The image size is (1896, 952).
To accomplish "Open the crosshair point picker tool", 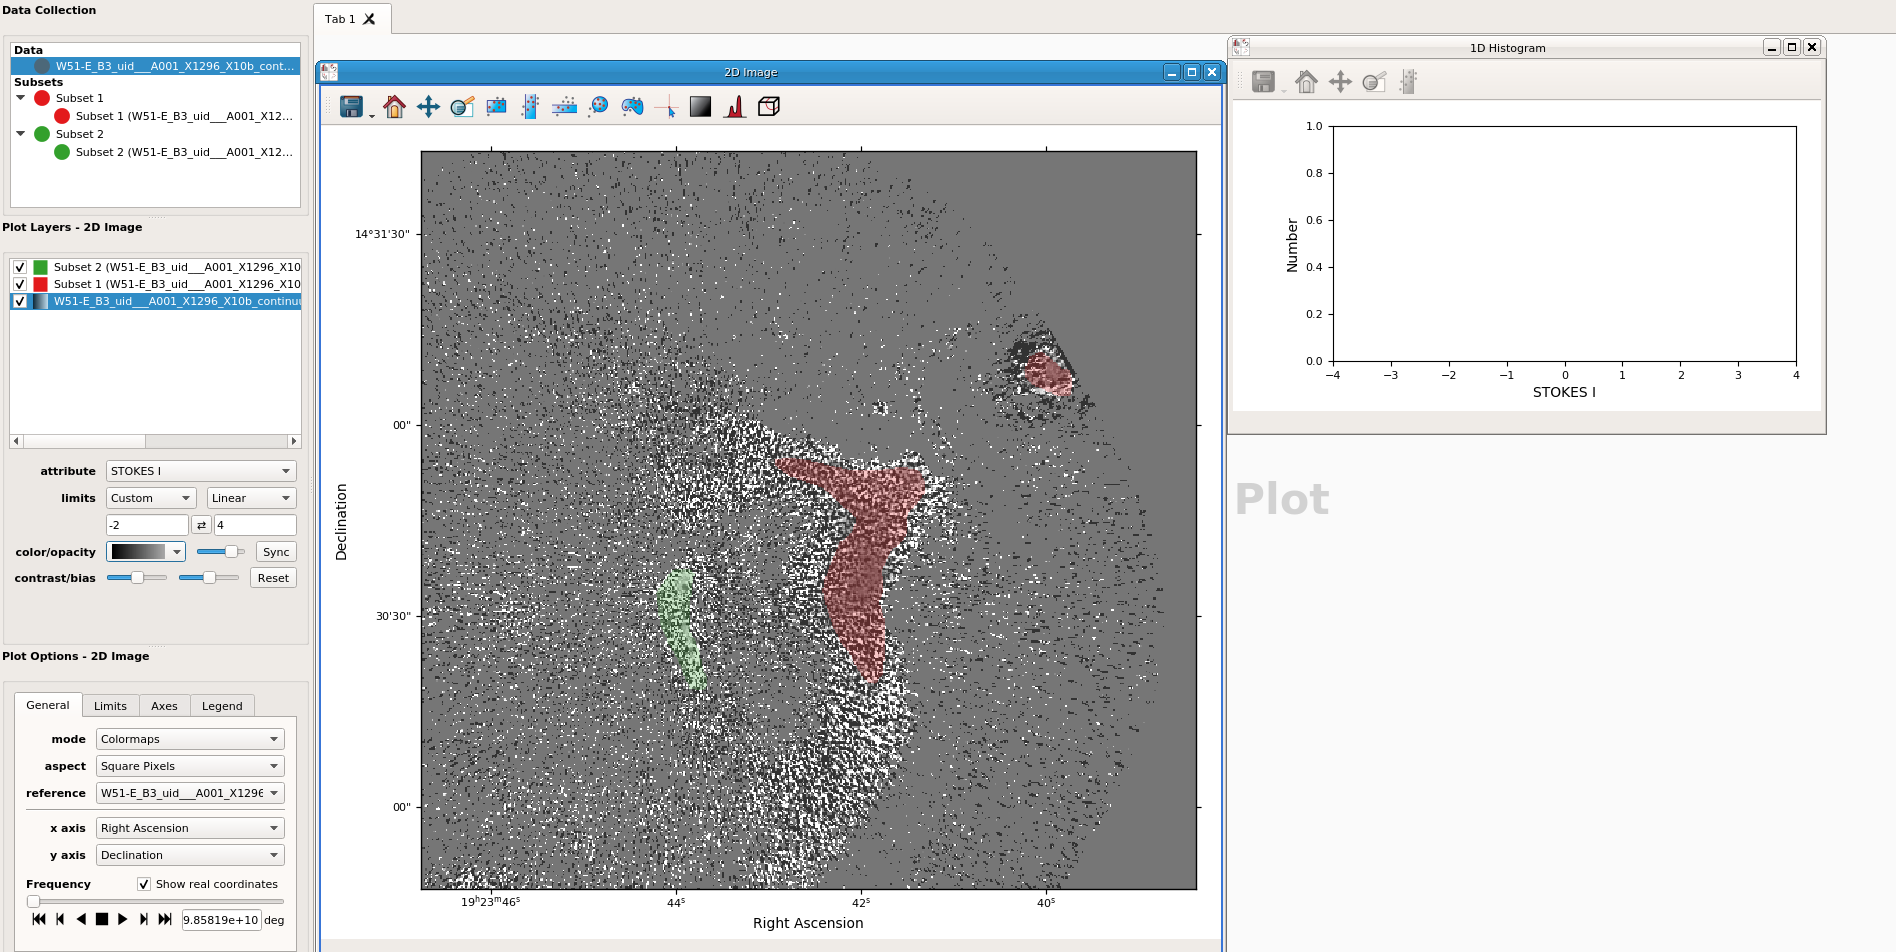I will [x=665, y=106].
